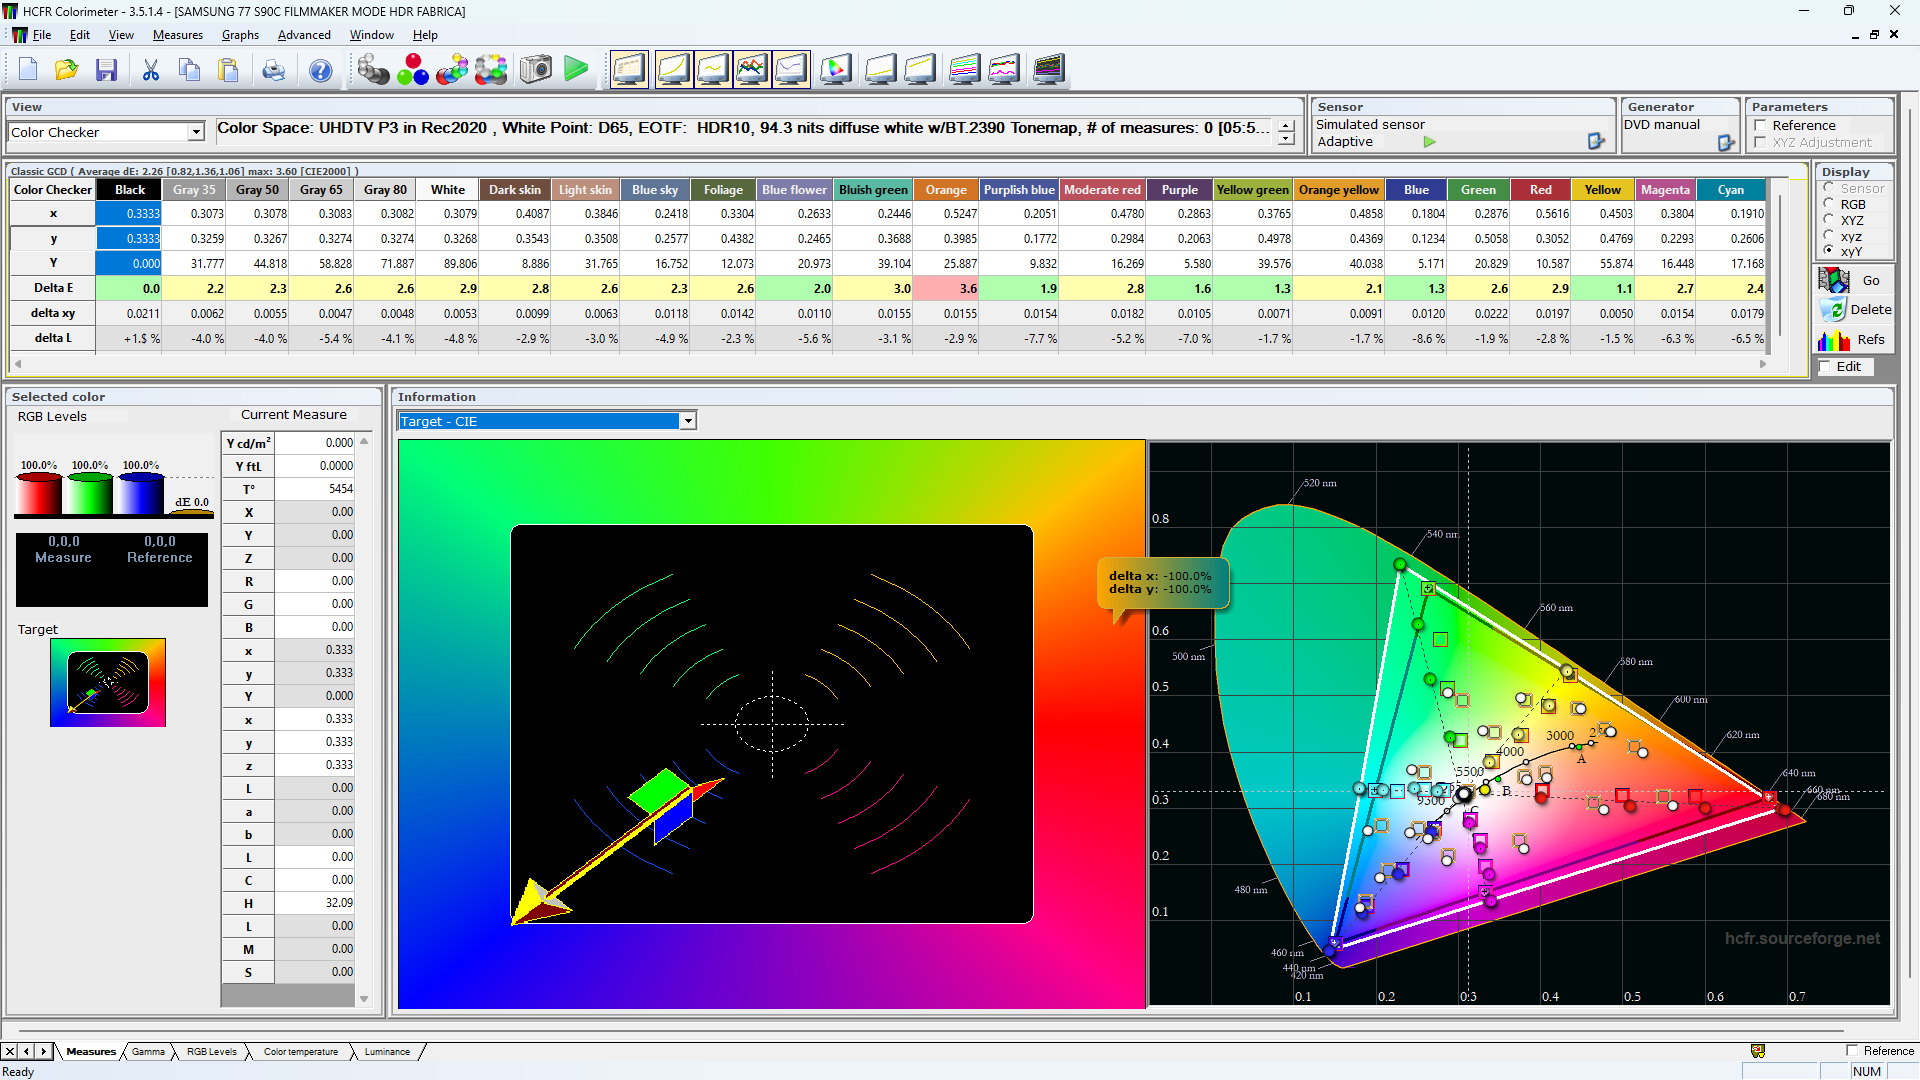Open a file with the folder icon
This screenshot has height=1080, width=1920.
67,70
